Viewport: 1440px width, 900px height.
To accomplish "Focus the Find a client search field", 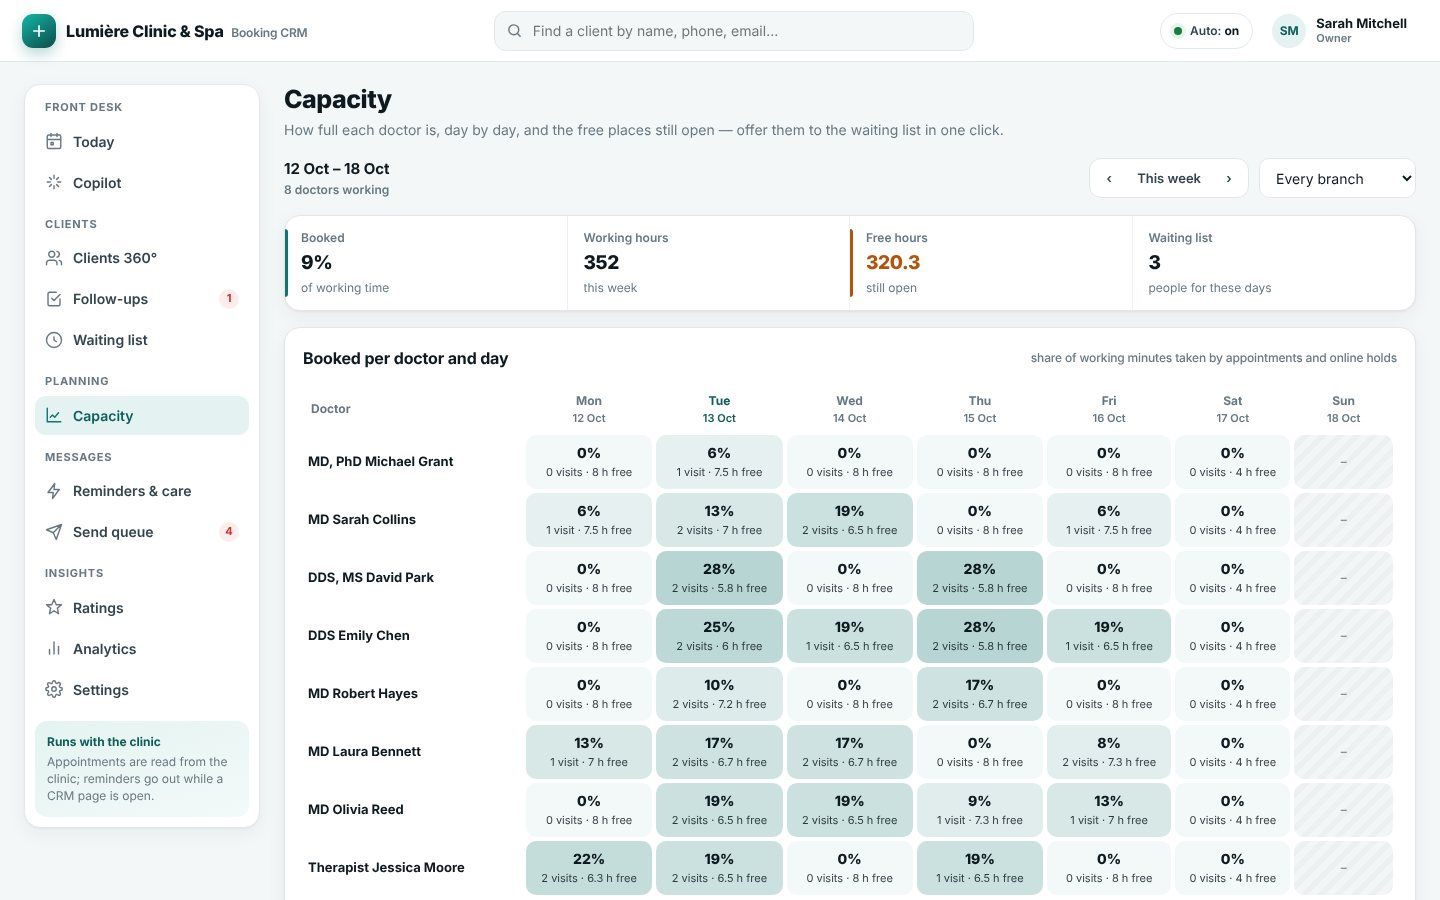I will 734,31.
